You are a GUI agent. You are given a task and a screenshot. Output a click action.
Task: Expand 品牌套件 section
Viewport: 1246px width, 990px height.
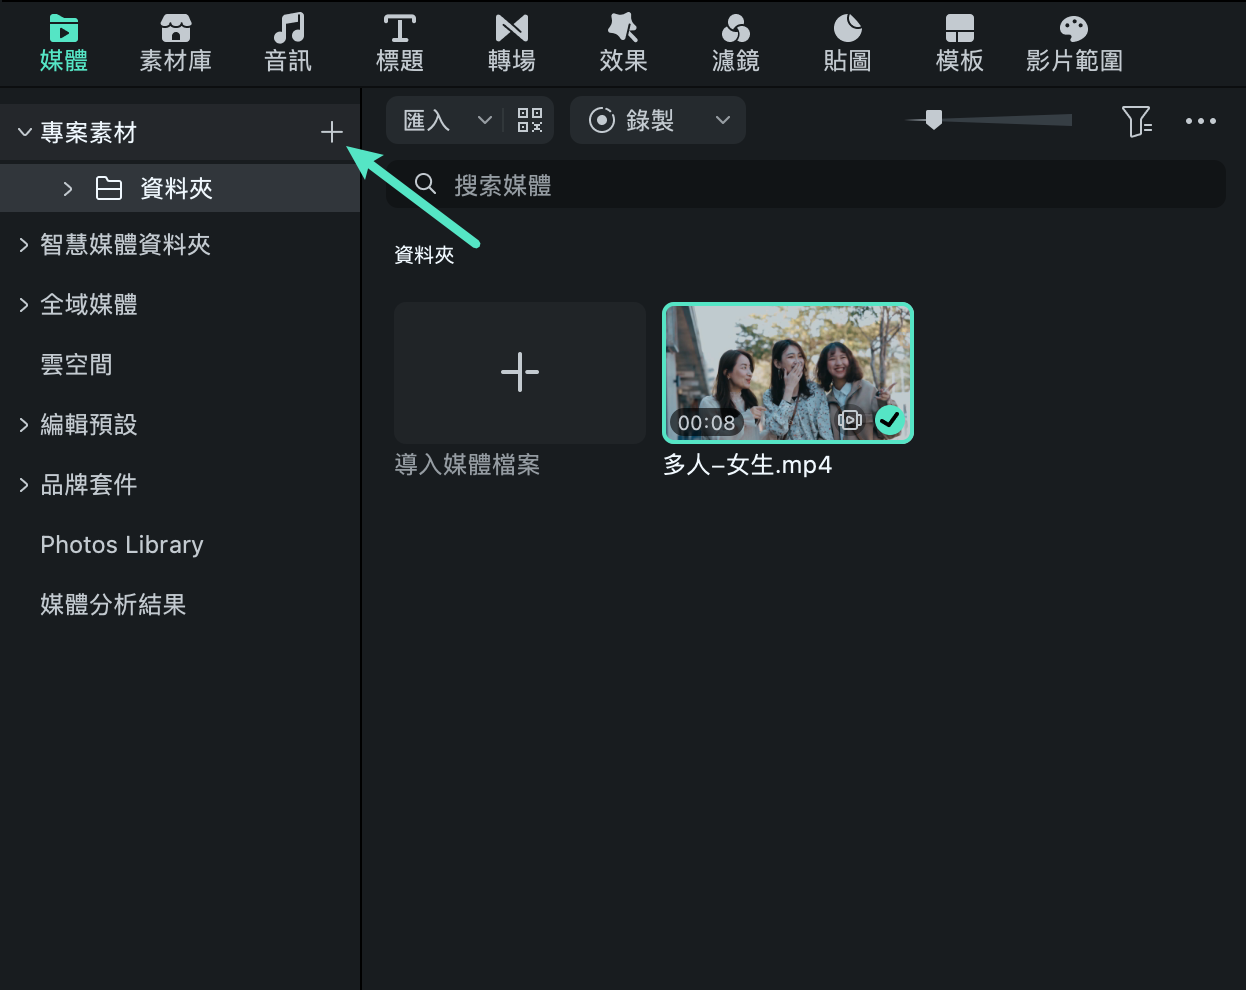point(24,485)
